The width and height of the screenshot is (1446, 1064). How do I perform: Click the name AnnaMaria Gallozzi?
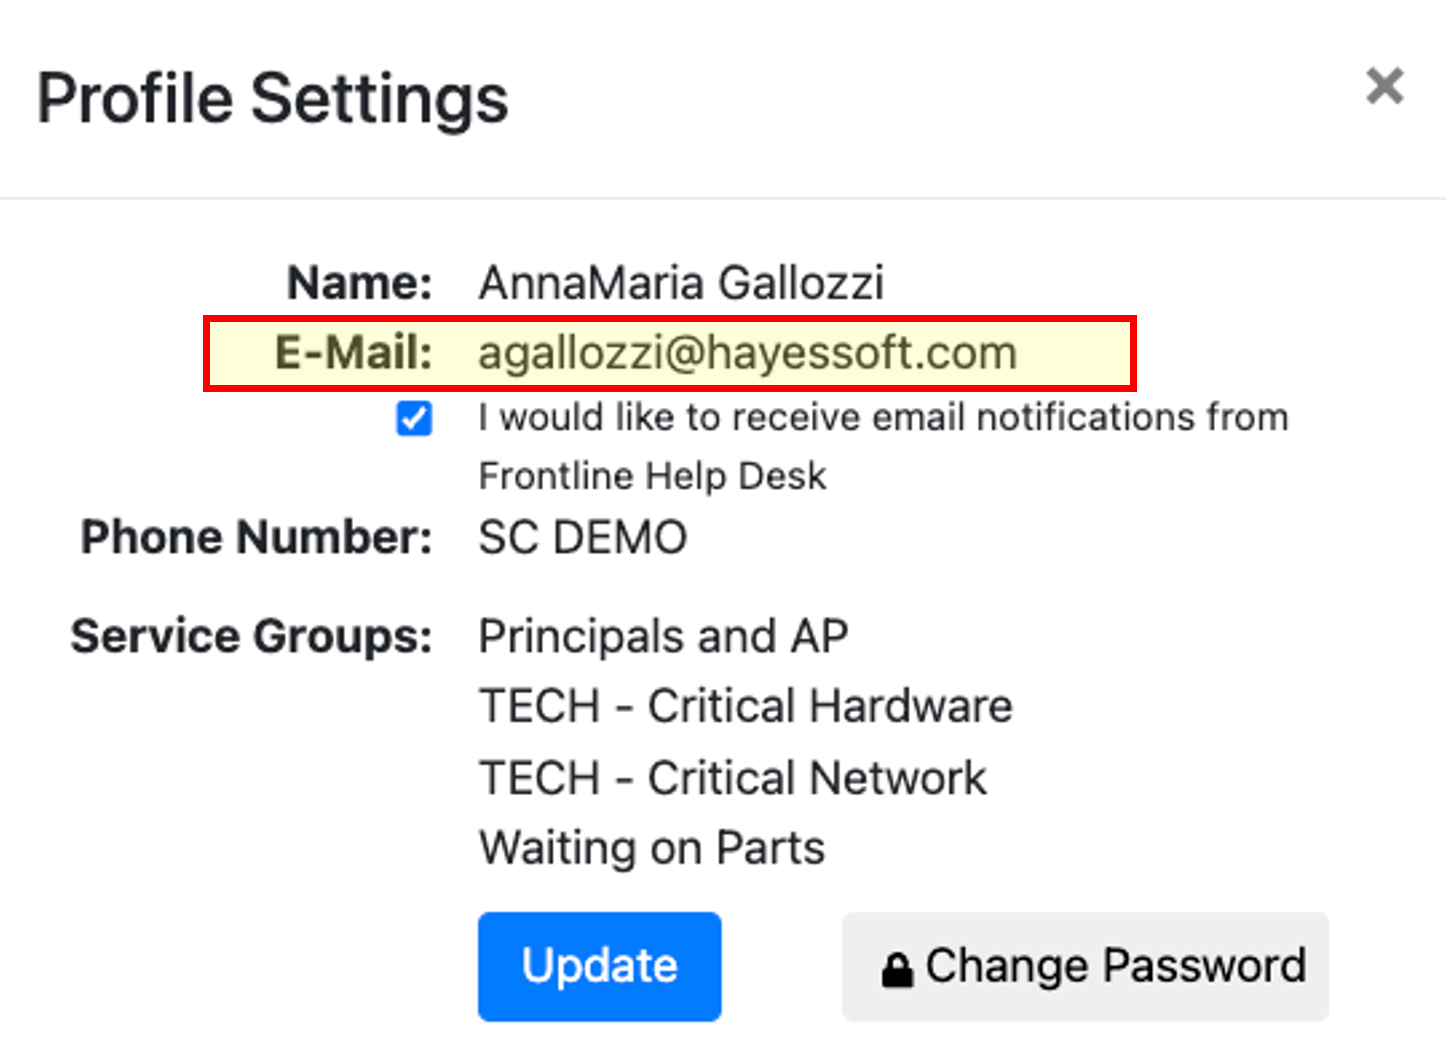tap(681, 282)
